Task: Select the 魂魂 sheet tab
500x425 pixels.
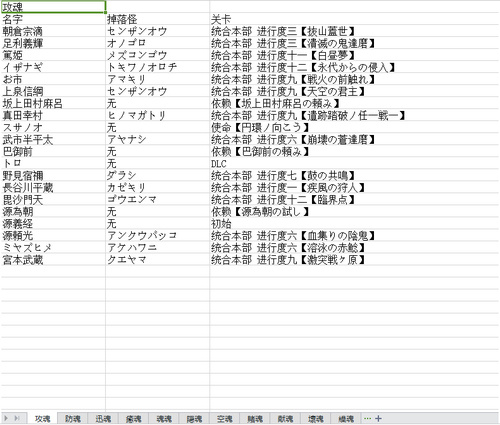Action: tap(164, 419)
